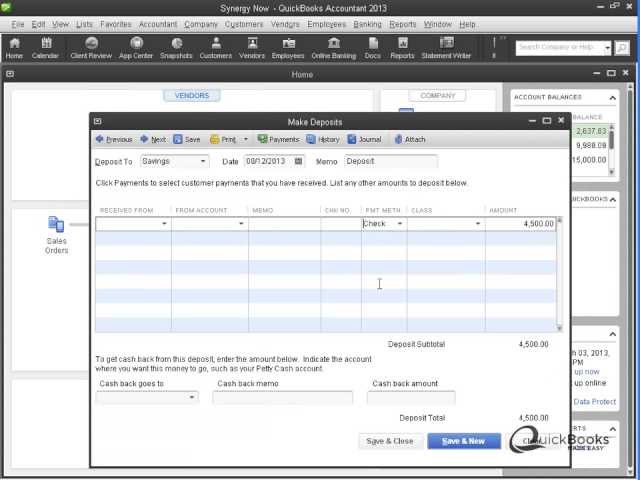The height and width of the screenshot is (480, 640).
Task: Open the Banking menu
Action: click(x=367, y=24)
